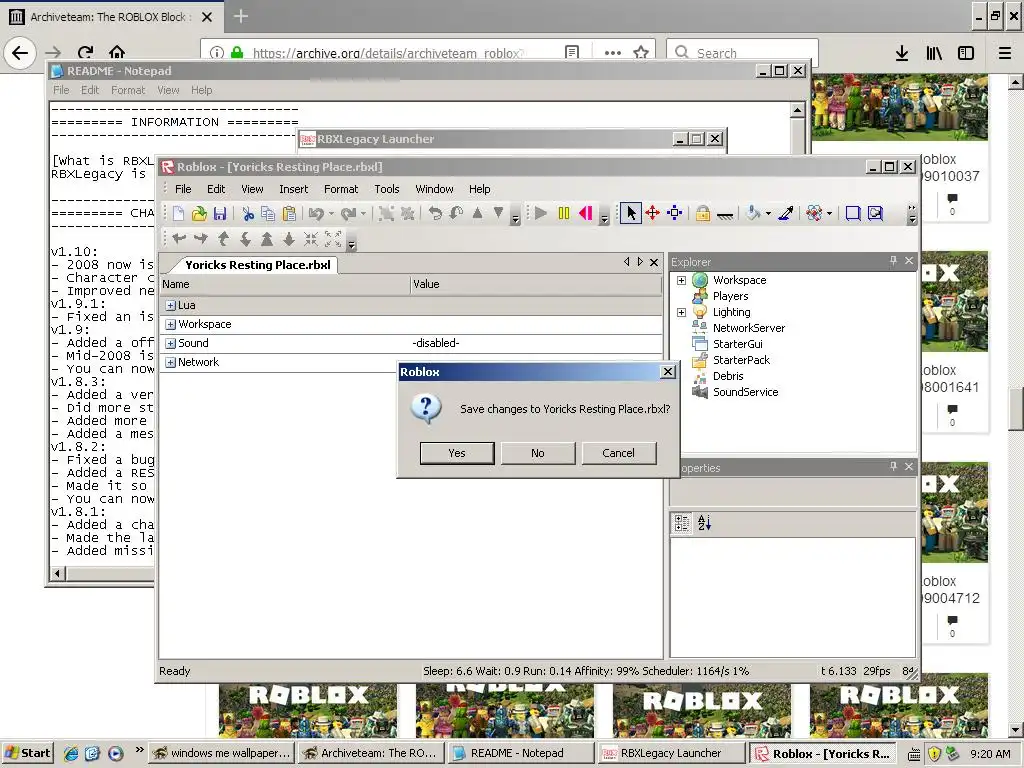Select the Yoricks Resting Place.rbxl tab
The width and height of the screenshot is (1024, 768).
tap(257, 264)
